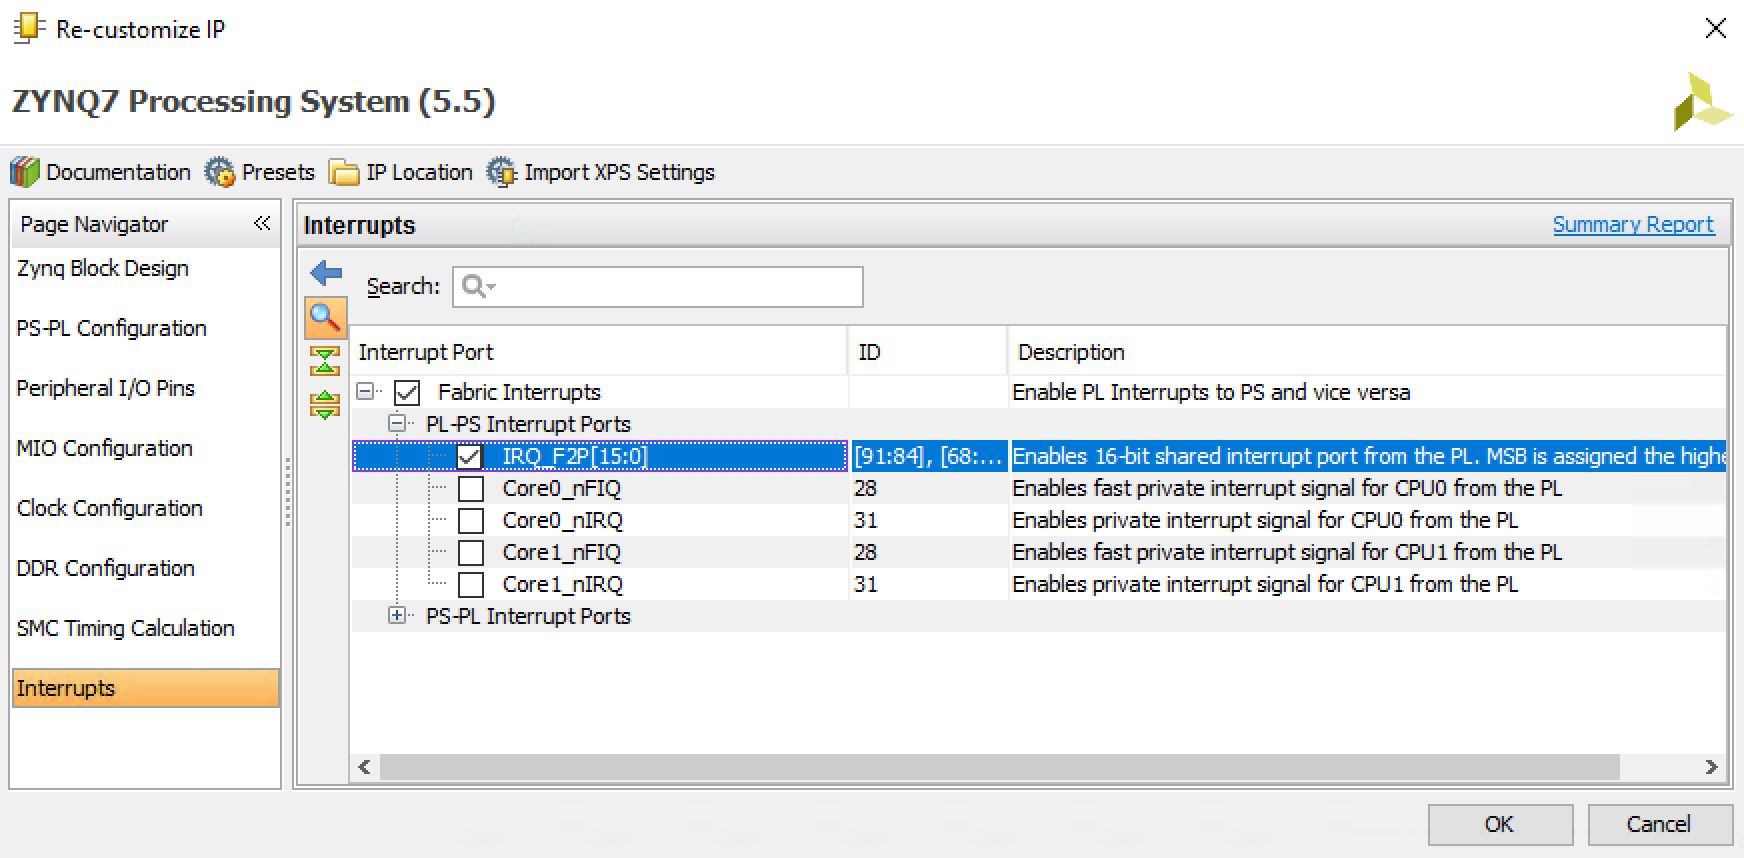Uncheck the IRQ_F2P[15:0] checkbox
Screen dimensions: 1744x858
pos(469,457)
